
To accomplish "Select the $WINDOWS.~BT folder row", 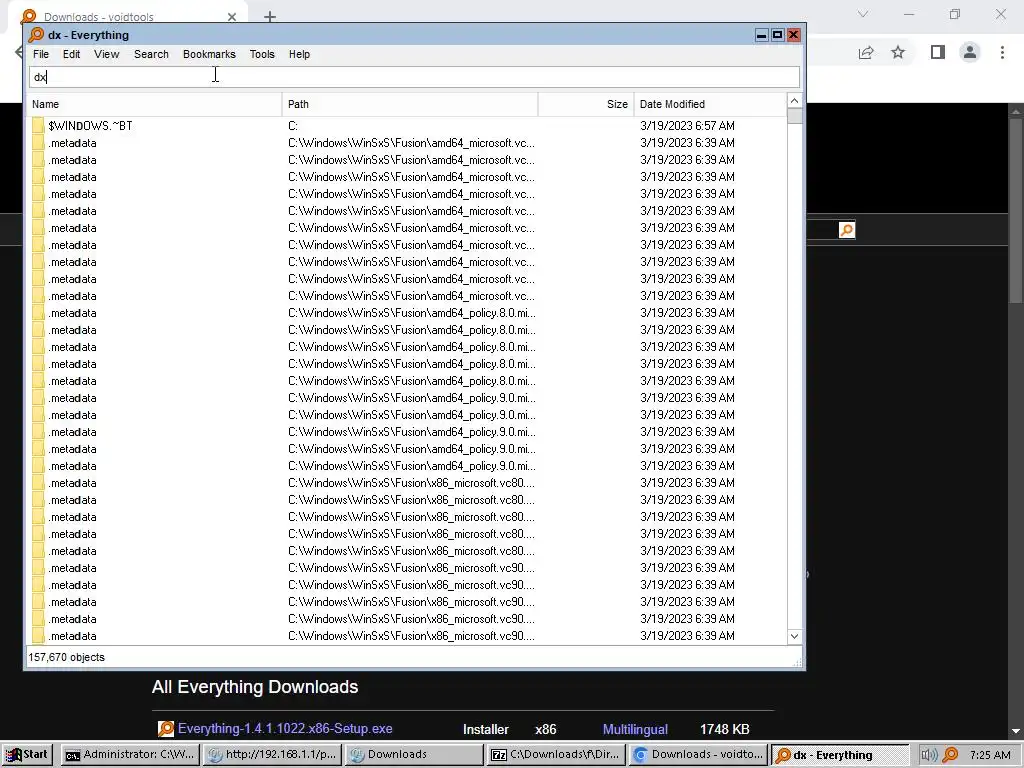I will (x=408, y=125).
